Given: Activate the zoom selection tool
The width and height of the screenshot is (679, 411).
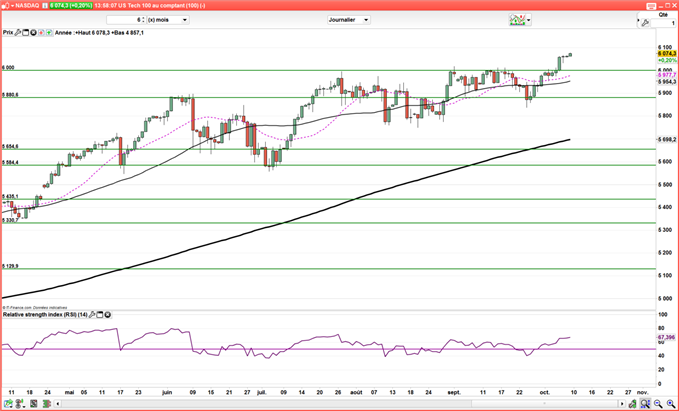Looking at the screenshot, I should tap(645, 404).
